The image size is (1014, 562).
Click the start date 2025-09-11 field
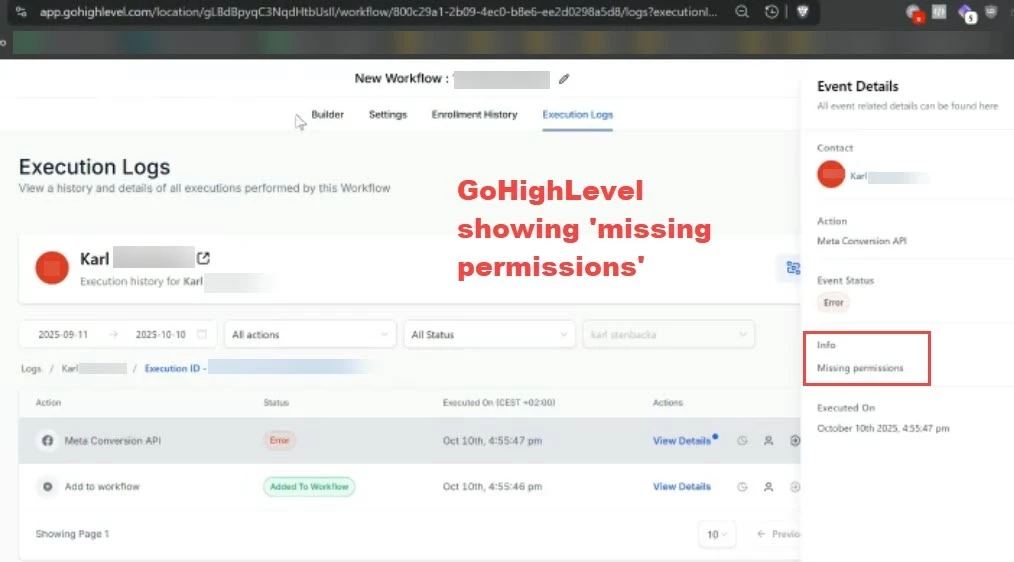click(x=63, y=334)
